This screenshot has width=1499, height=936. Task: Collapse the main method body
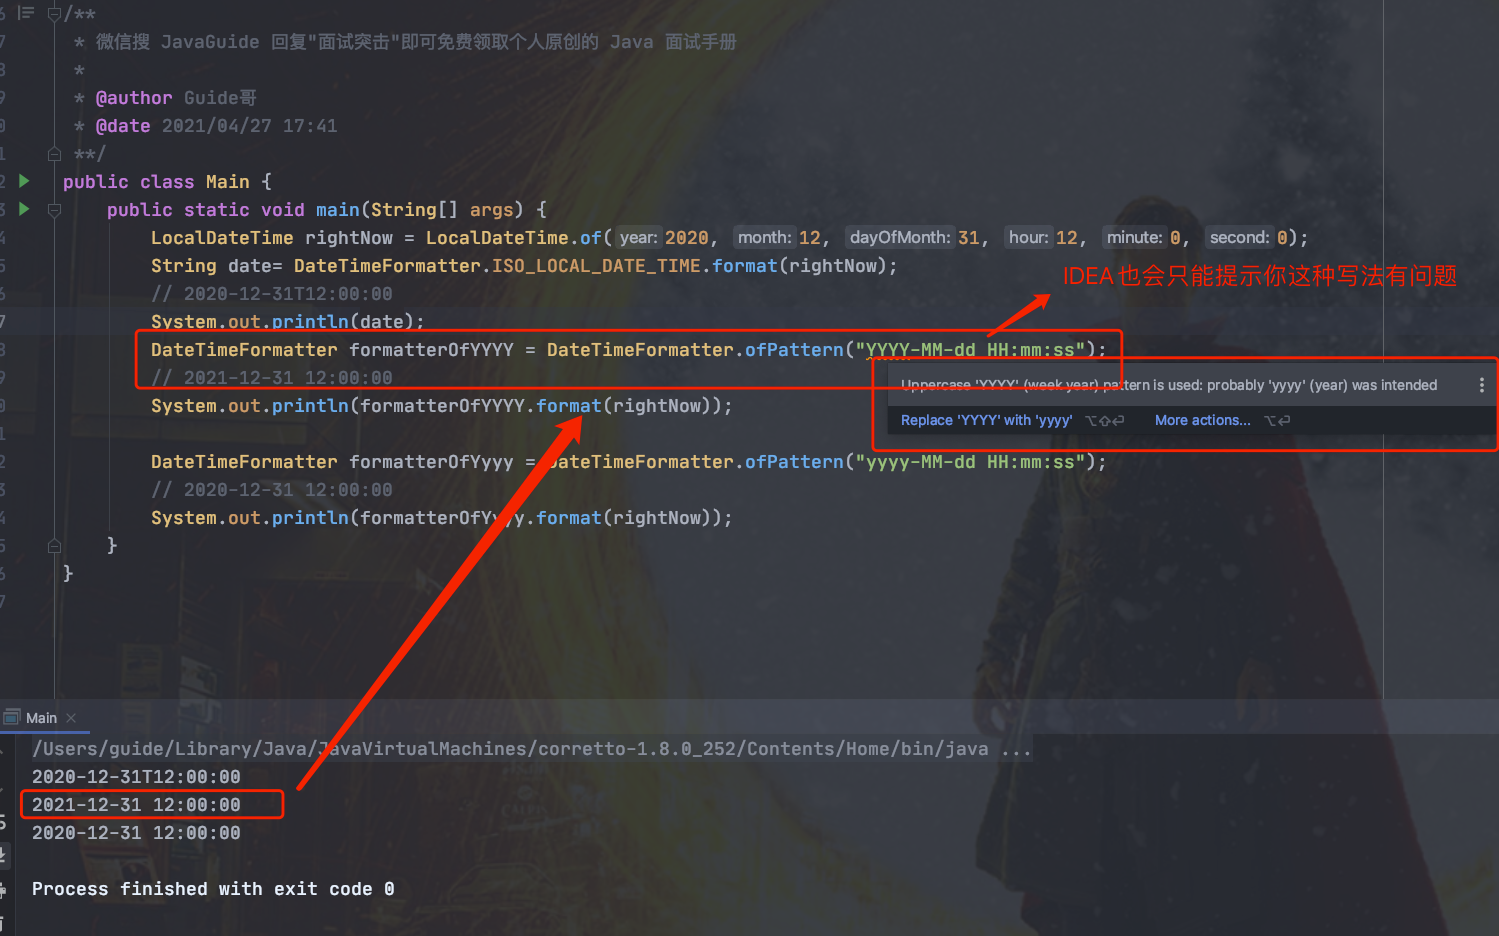54,210
